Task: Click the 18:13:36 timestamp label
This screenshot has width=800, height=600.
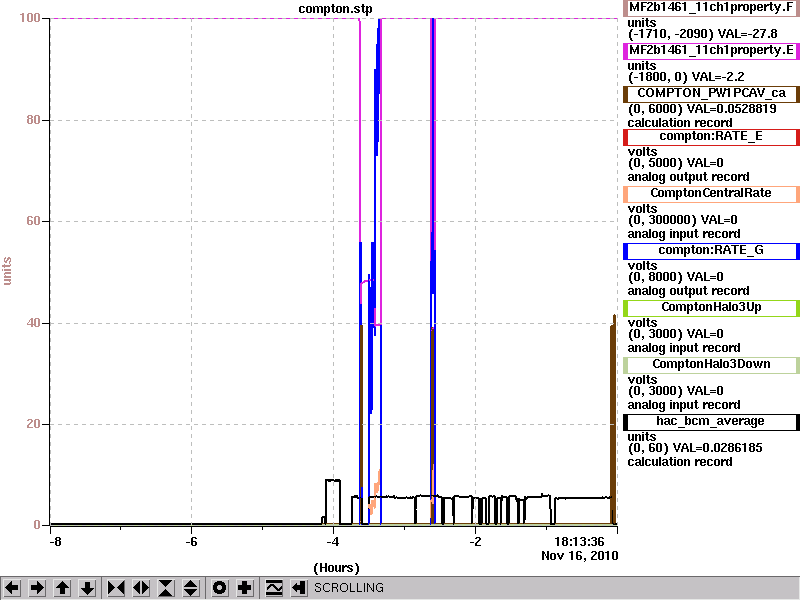Action: point(579,541)
